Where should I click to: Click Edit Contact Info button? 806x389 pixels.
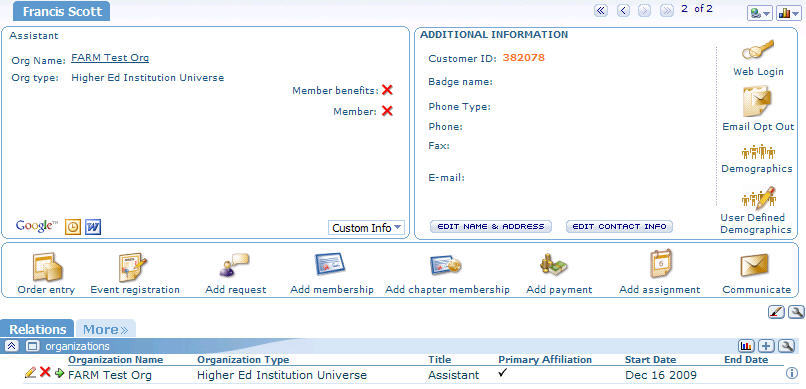619,226
